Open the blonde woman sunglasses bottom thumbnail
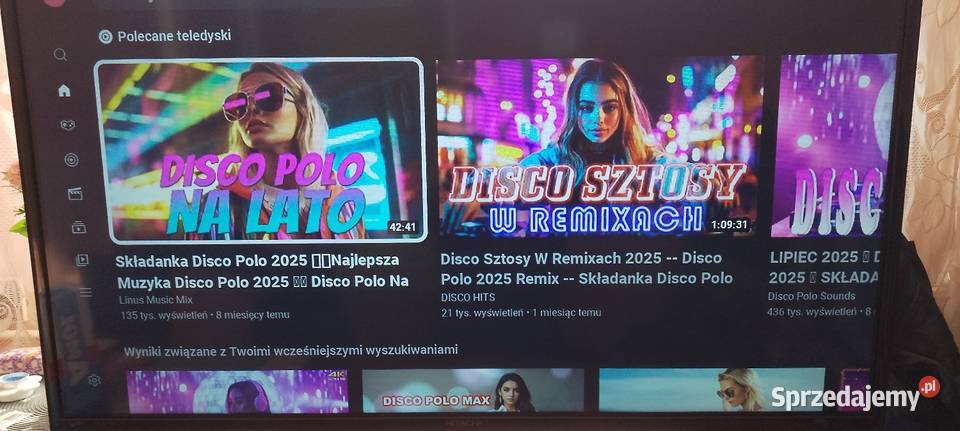Viewport: 960px width, 431px height. tap(711, 389)
